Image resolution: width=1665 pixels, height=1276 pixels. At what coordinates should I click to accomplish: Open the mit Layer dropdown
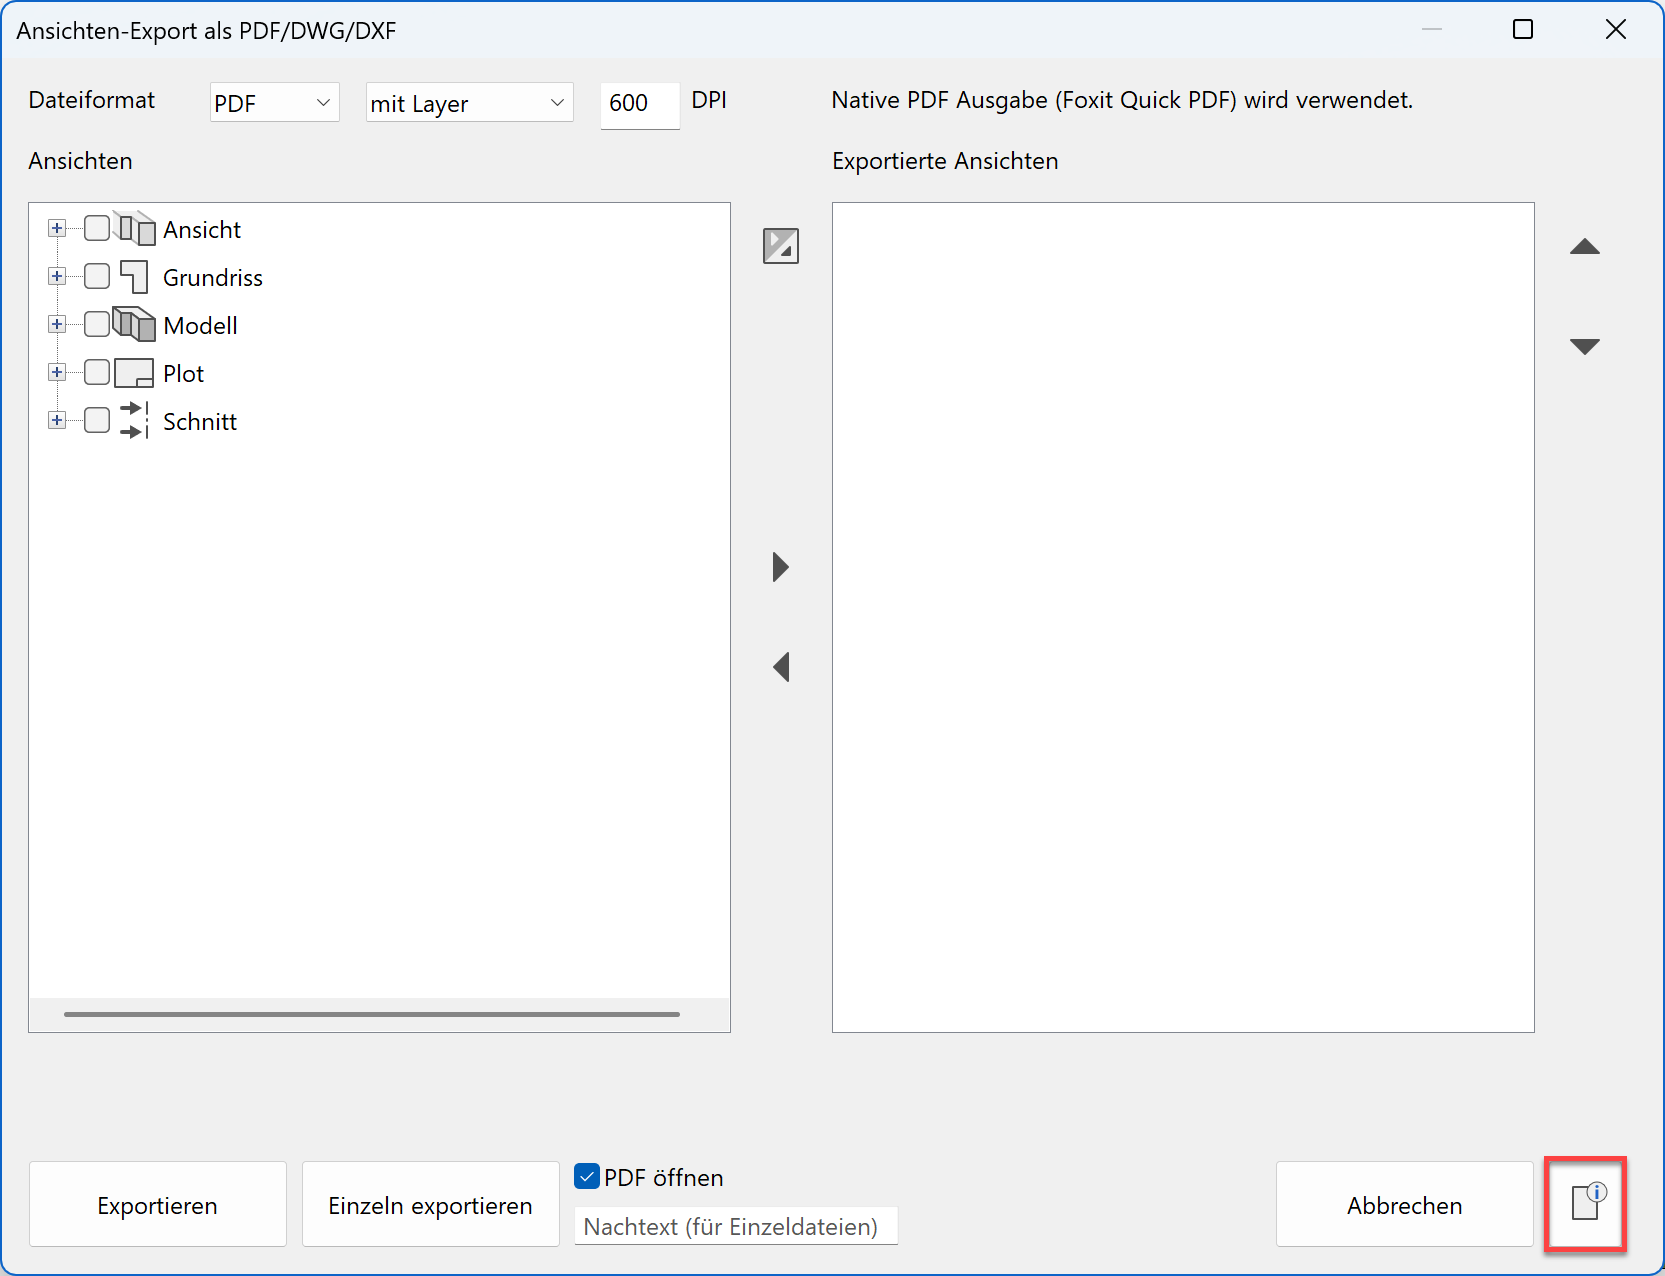tap(468, 101)
